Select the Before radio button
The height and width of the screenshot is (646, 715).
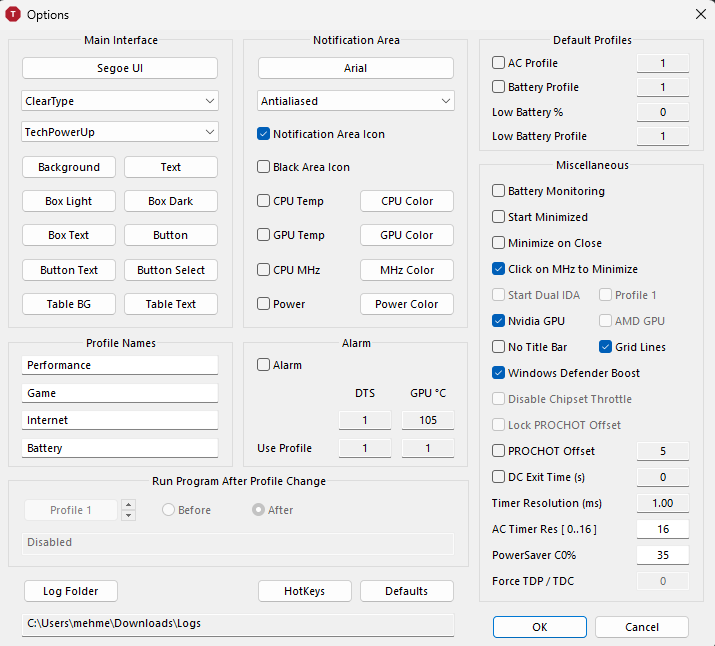[168, 510]
